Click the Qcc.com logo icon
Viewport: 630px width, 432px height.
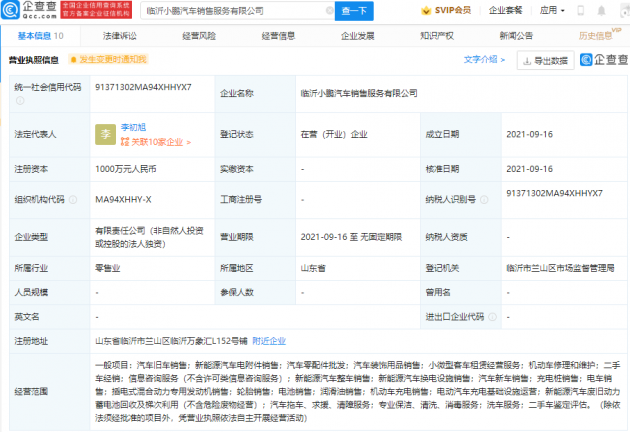click(x=10, y=10)
